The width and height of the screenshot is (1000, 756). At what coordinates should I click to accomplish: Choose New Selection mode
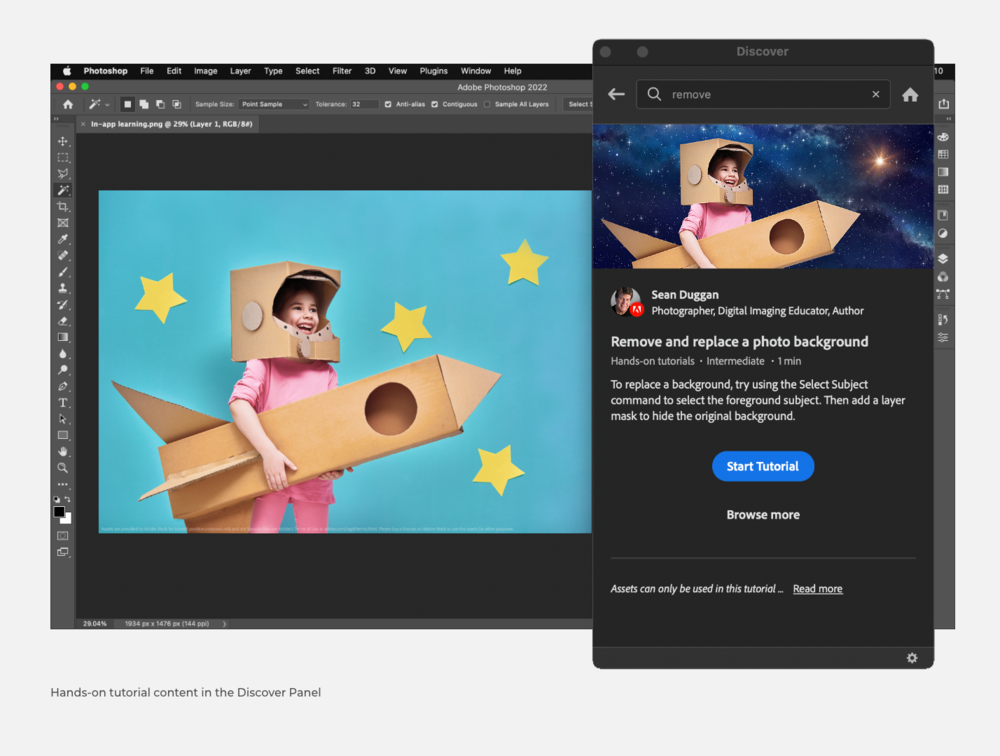[x=128, y=104]
